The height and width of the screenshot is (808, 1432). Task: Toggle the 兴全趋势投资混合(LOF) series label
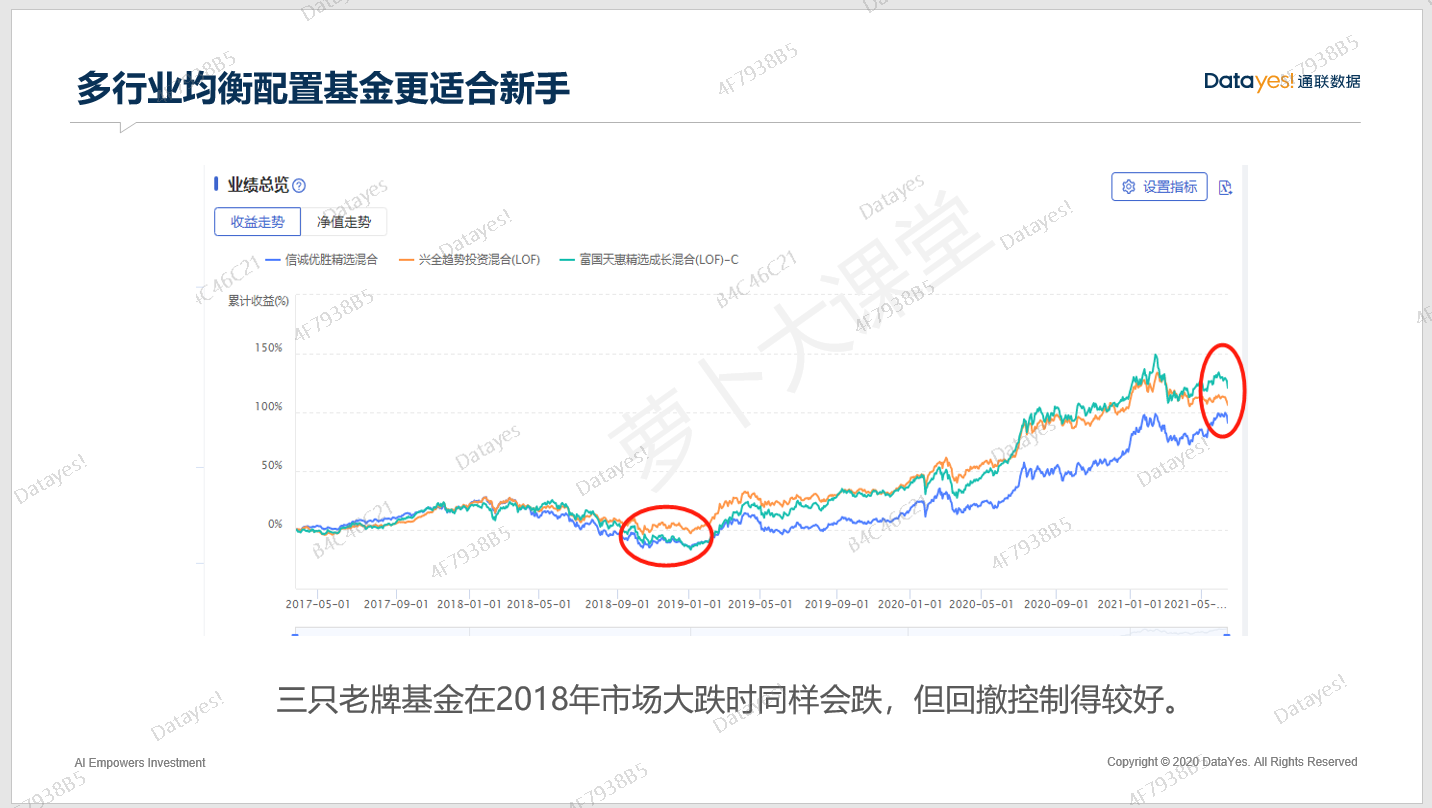point(479,260)
